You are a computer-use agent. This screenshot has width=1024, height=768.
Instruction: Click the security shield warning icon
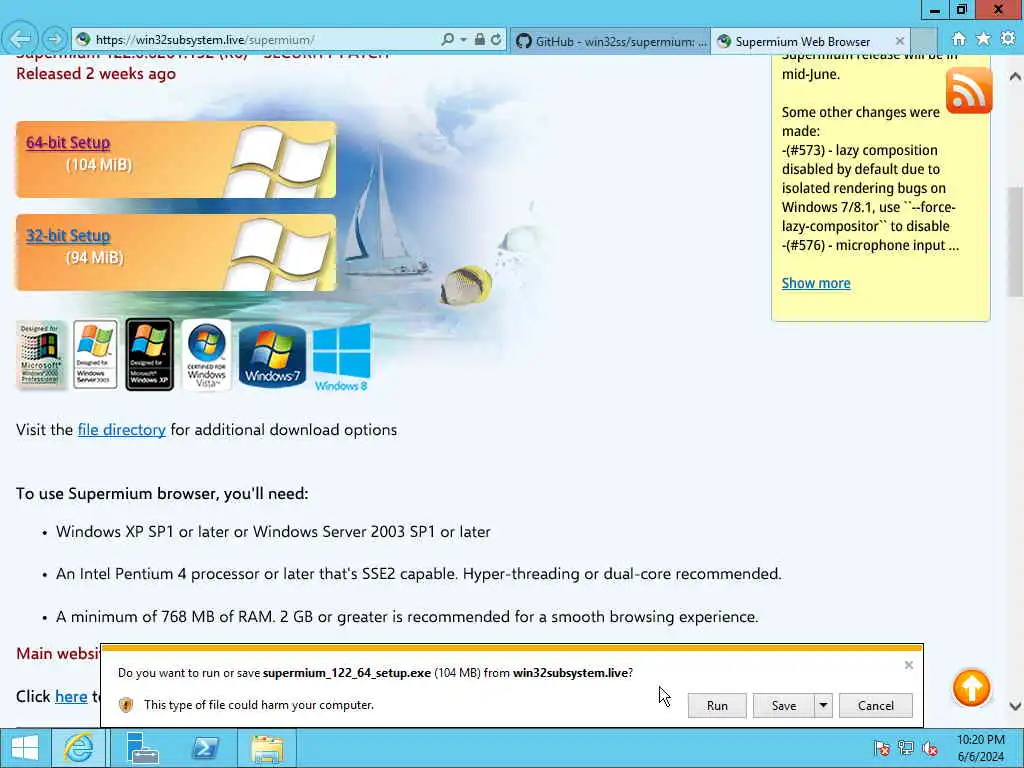tap(126, 705)
